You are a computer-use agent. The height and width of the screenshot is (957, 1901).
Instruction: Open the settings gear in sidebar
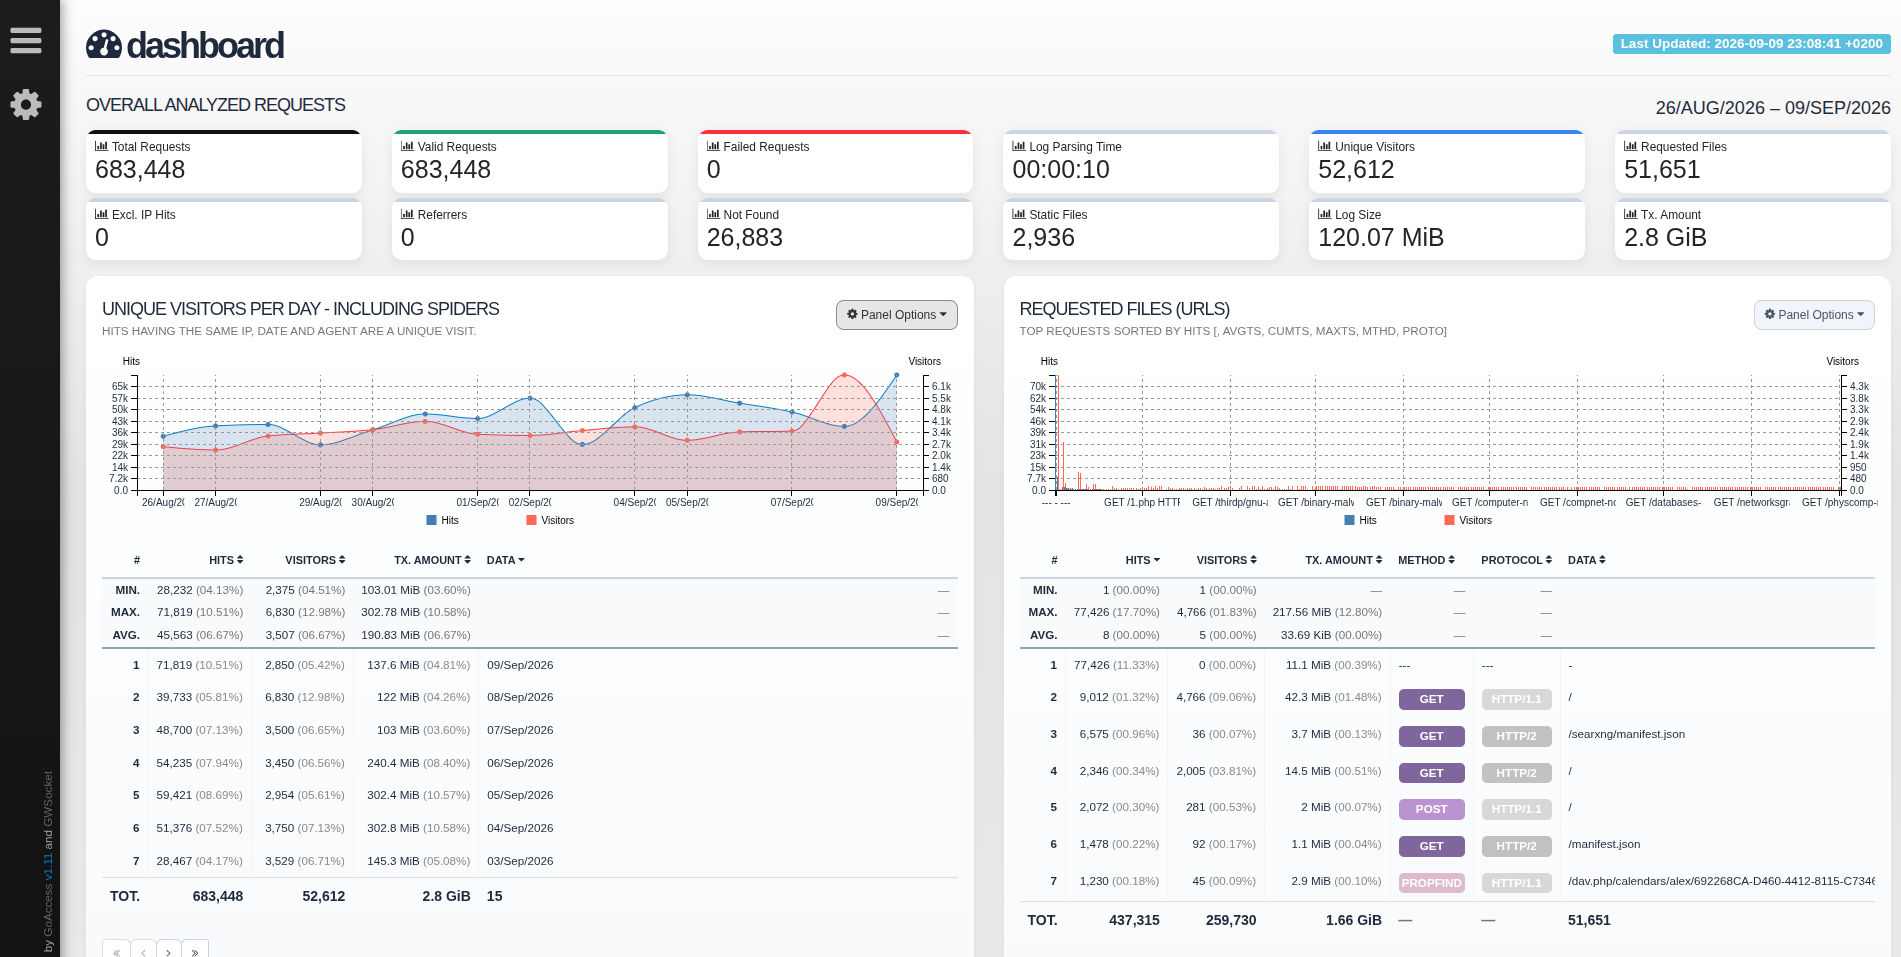(x=26, y=104)
